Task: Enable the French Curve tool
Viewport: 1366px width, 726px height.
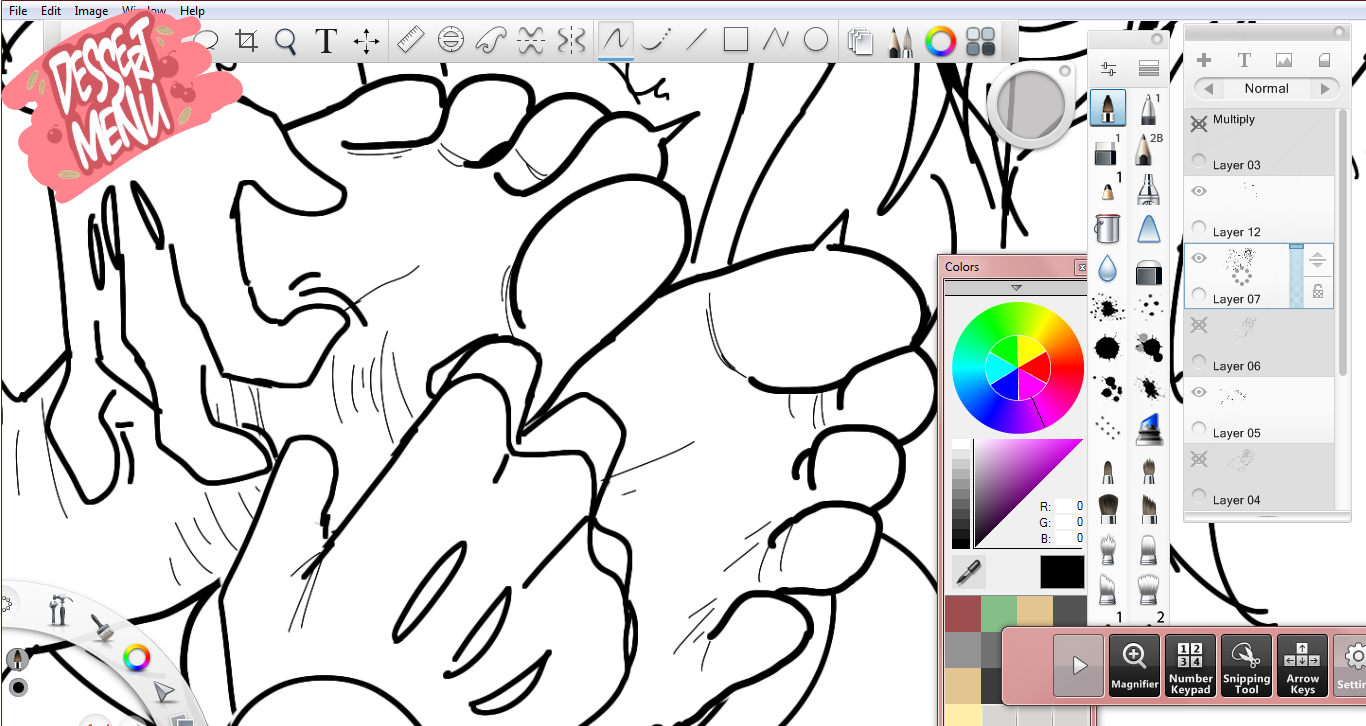Action: click(x=491, y=40)
